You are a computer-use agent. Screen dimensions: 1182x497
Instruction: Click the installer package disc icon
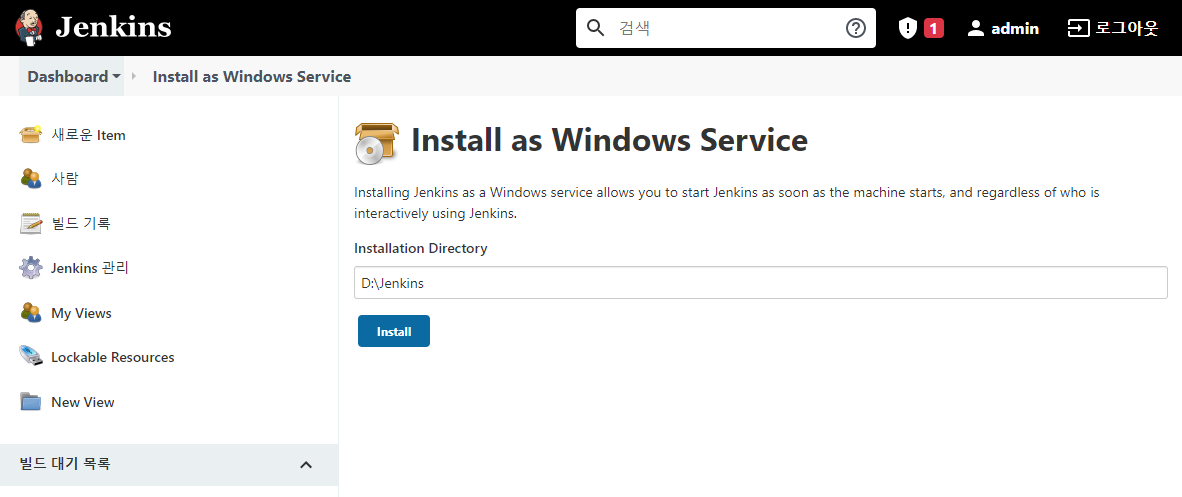[x=376, y=143]
